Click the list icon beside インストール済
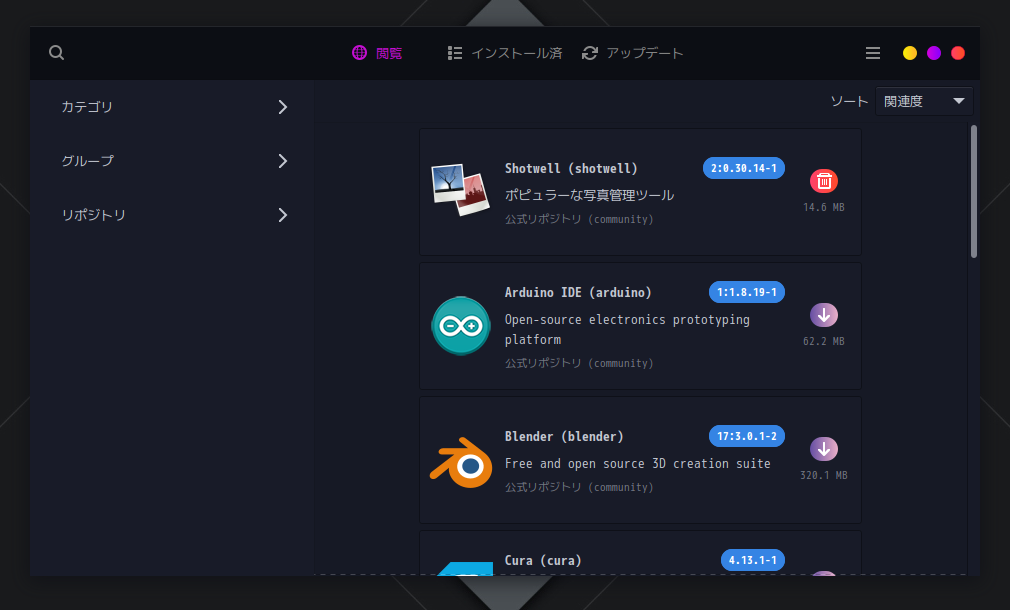The image size is (1010, 610). [x=455, y=53]
